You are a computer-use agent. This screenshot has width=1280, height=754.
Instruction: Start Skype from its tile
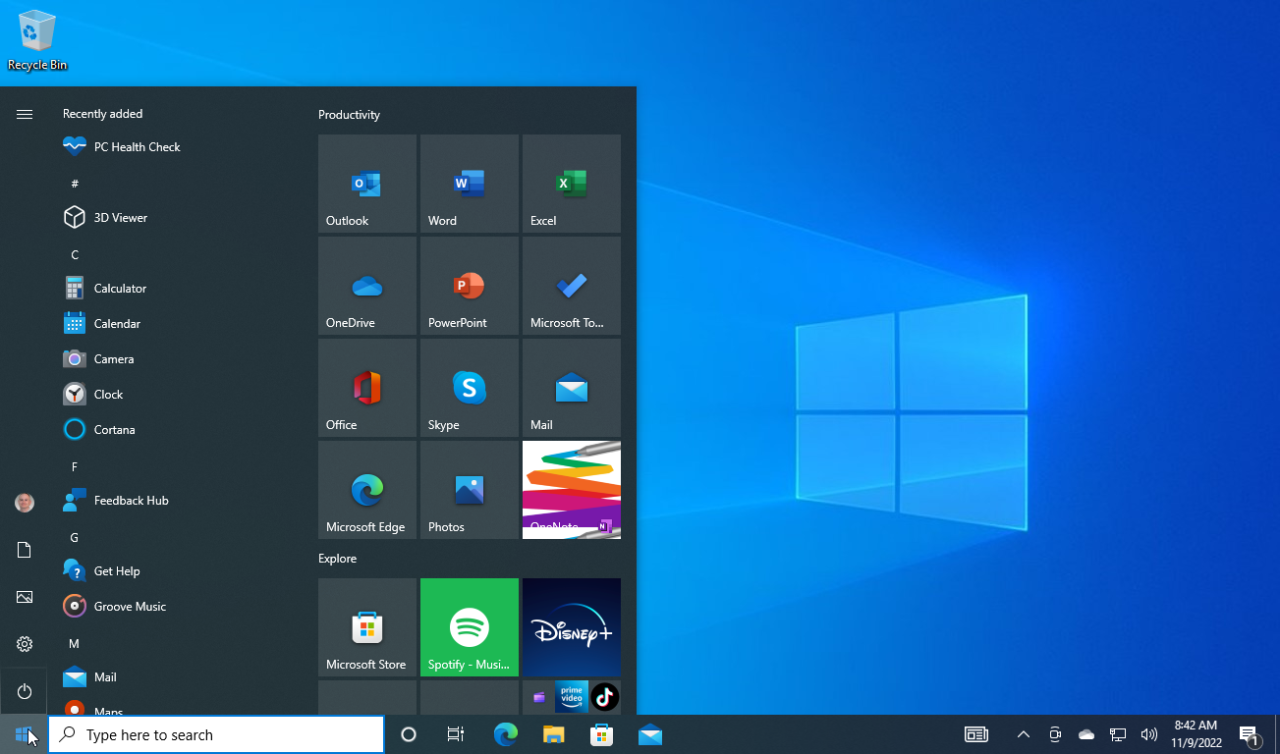coord(469,388)
